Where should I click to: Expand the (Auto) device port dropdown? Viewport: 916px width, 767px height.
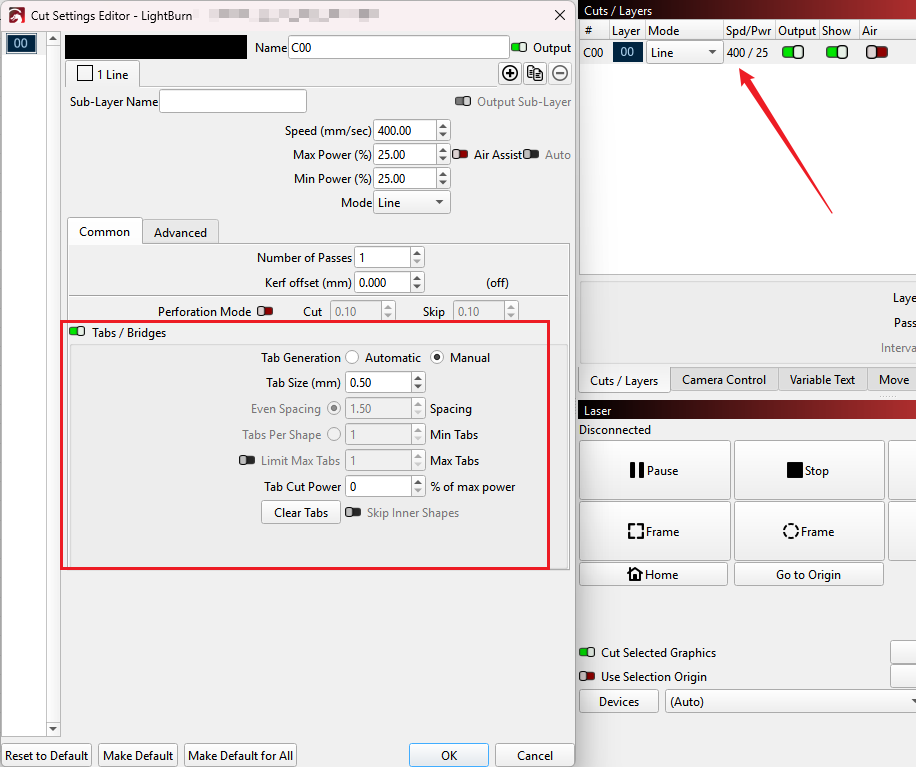790,702
